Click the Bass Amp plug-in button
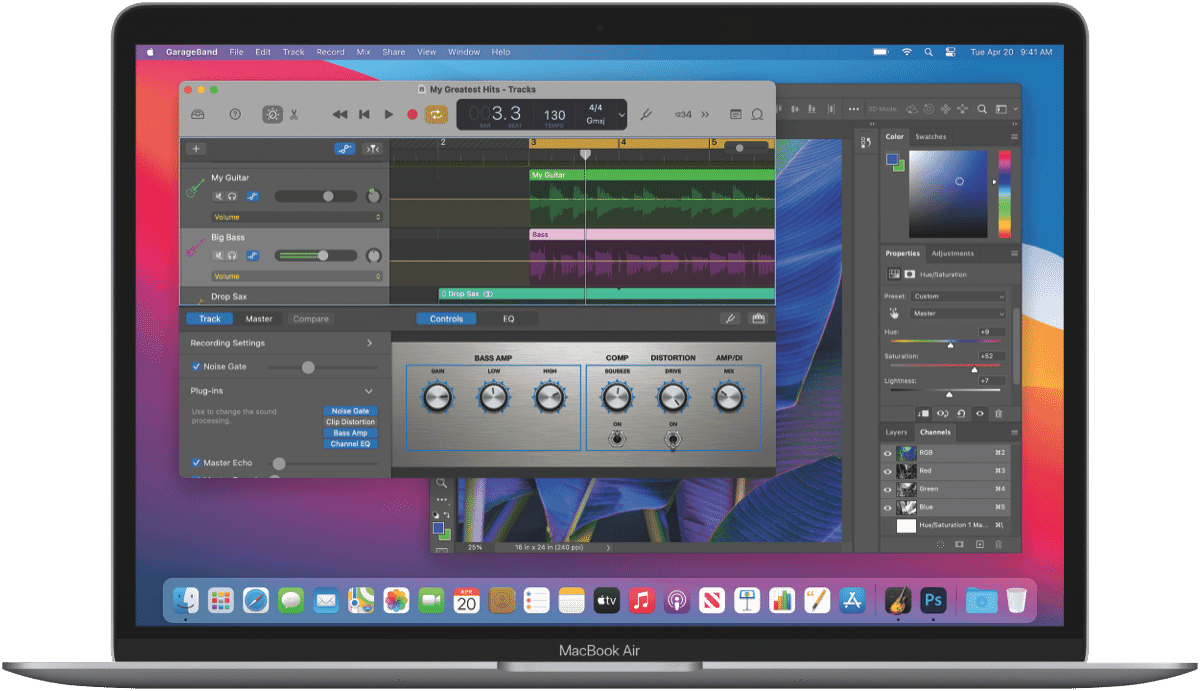1200x691 pixels. tap(350, 433)
